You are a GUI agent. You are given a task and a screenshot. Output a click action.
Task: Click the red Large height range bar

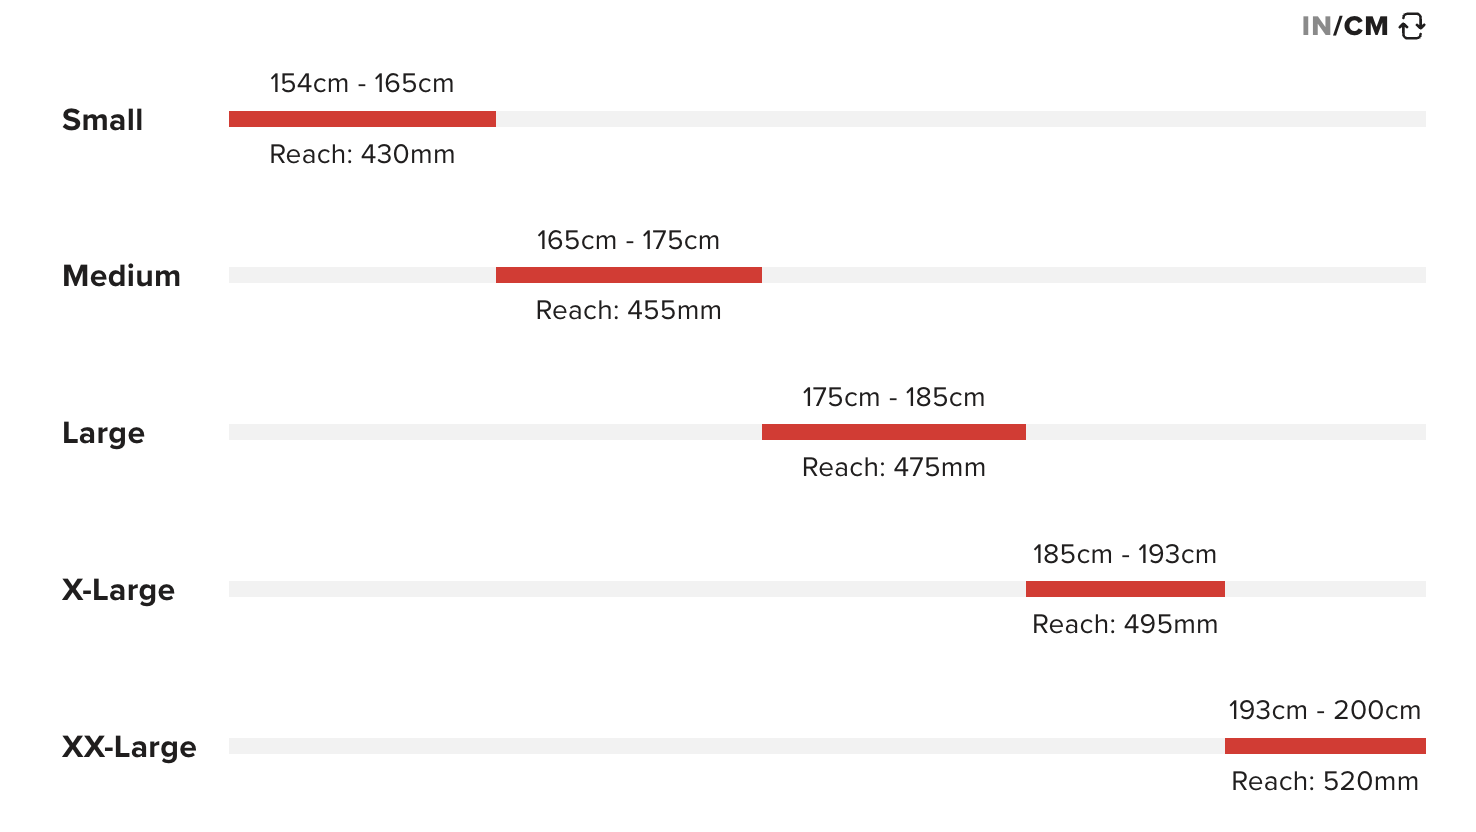click(x=893, y=432)
